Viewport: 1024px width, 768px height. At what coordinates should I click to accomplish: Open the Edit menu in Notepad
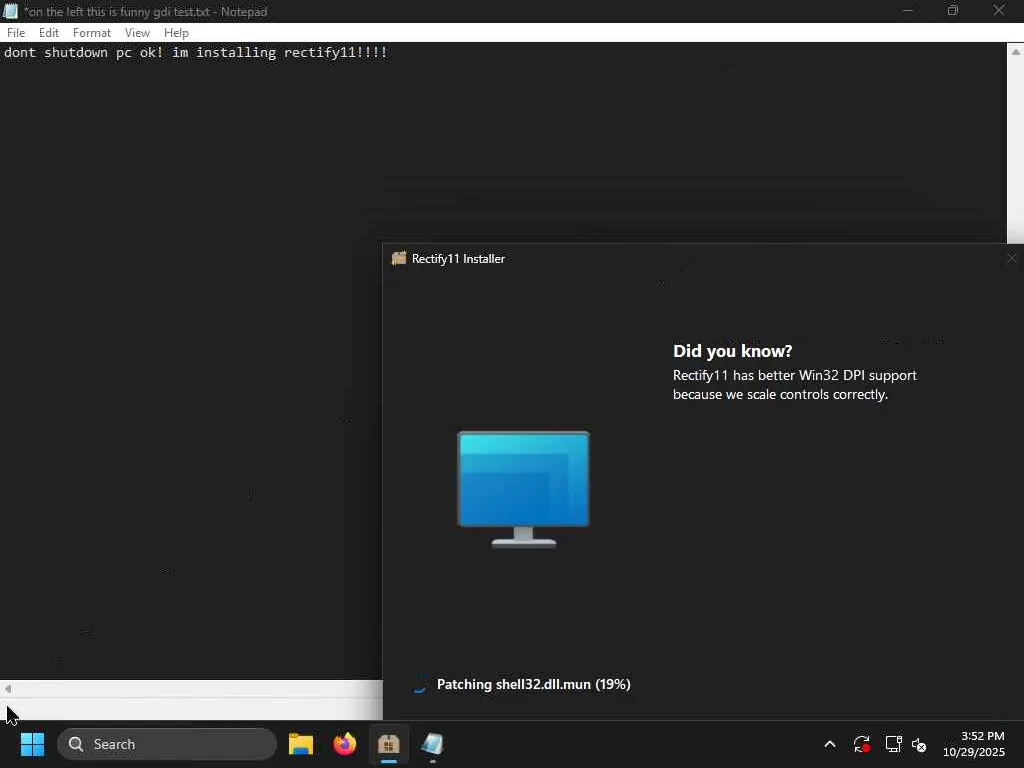48,33
